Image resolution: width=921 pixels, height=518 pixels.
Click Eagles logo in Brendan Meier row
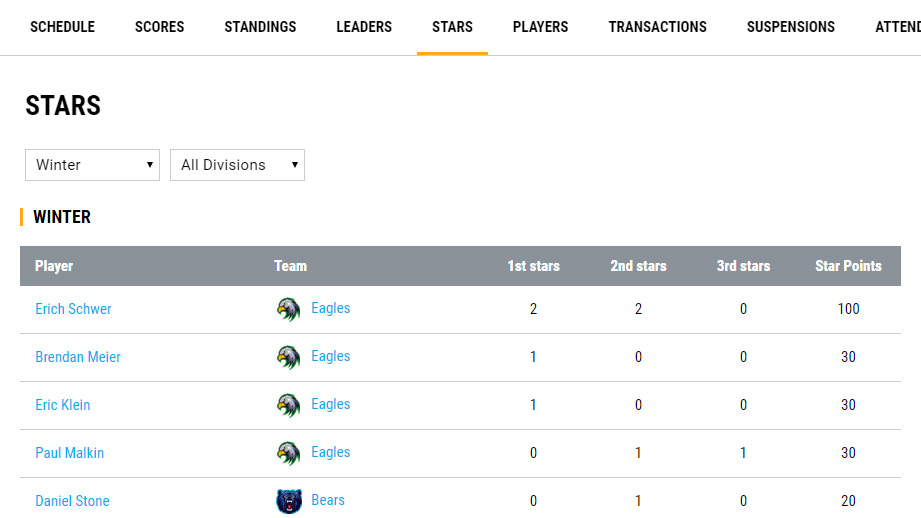click(288, 357)
